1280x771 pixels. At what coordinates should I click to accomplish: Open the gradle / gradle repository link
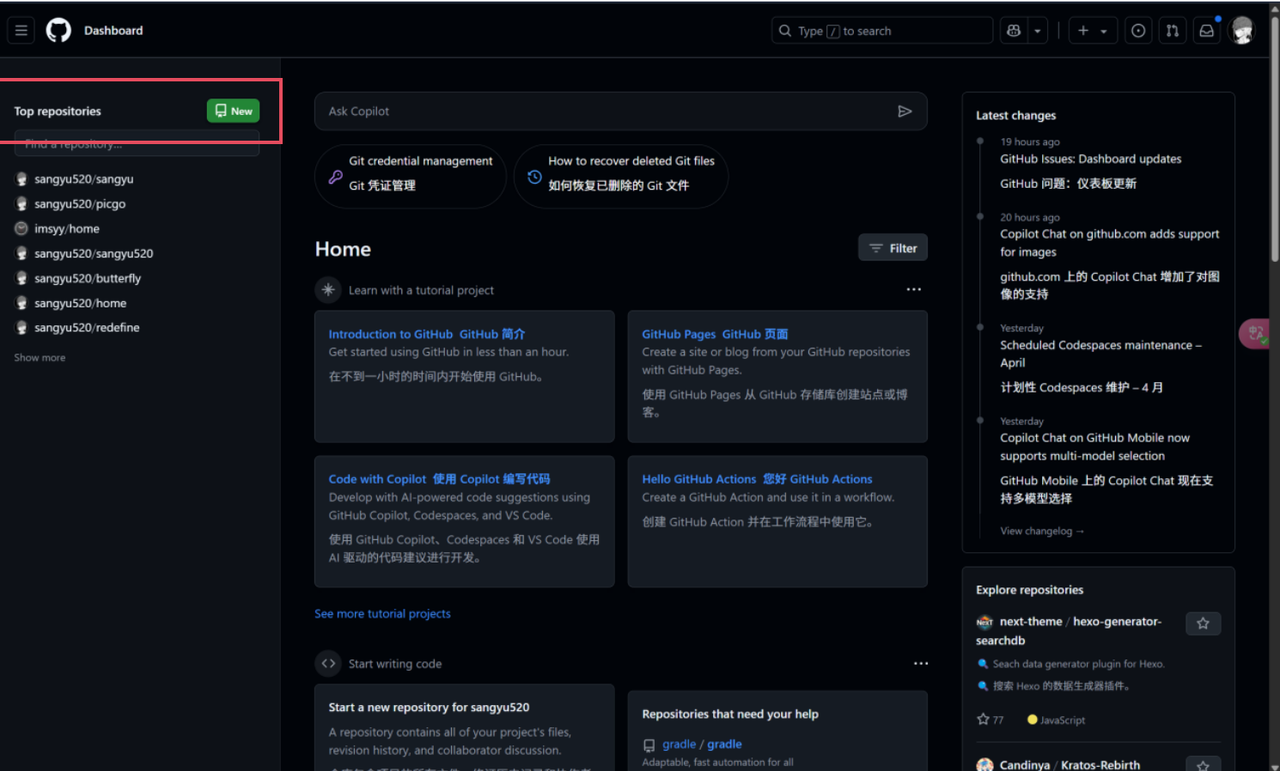pos(702,744)
